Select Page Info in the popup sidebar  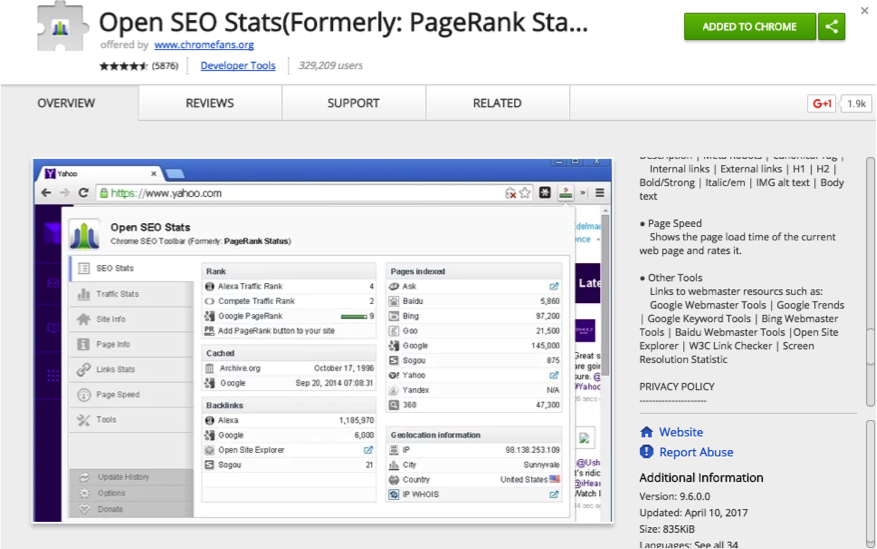click(x=131, y=344)
